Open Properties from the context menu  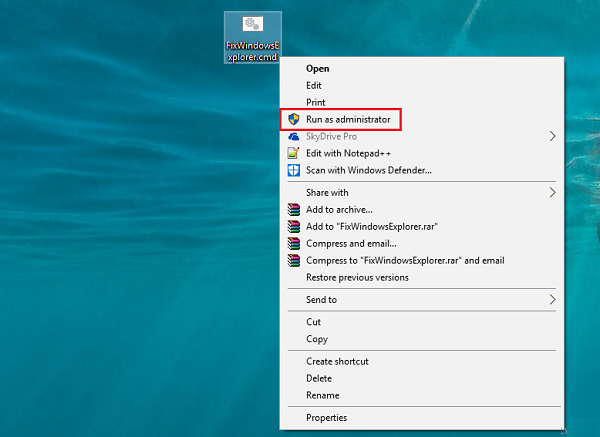point(327,418)
